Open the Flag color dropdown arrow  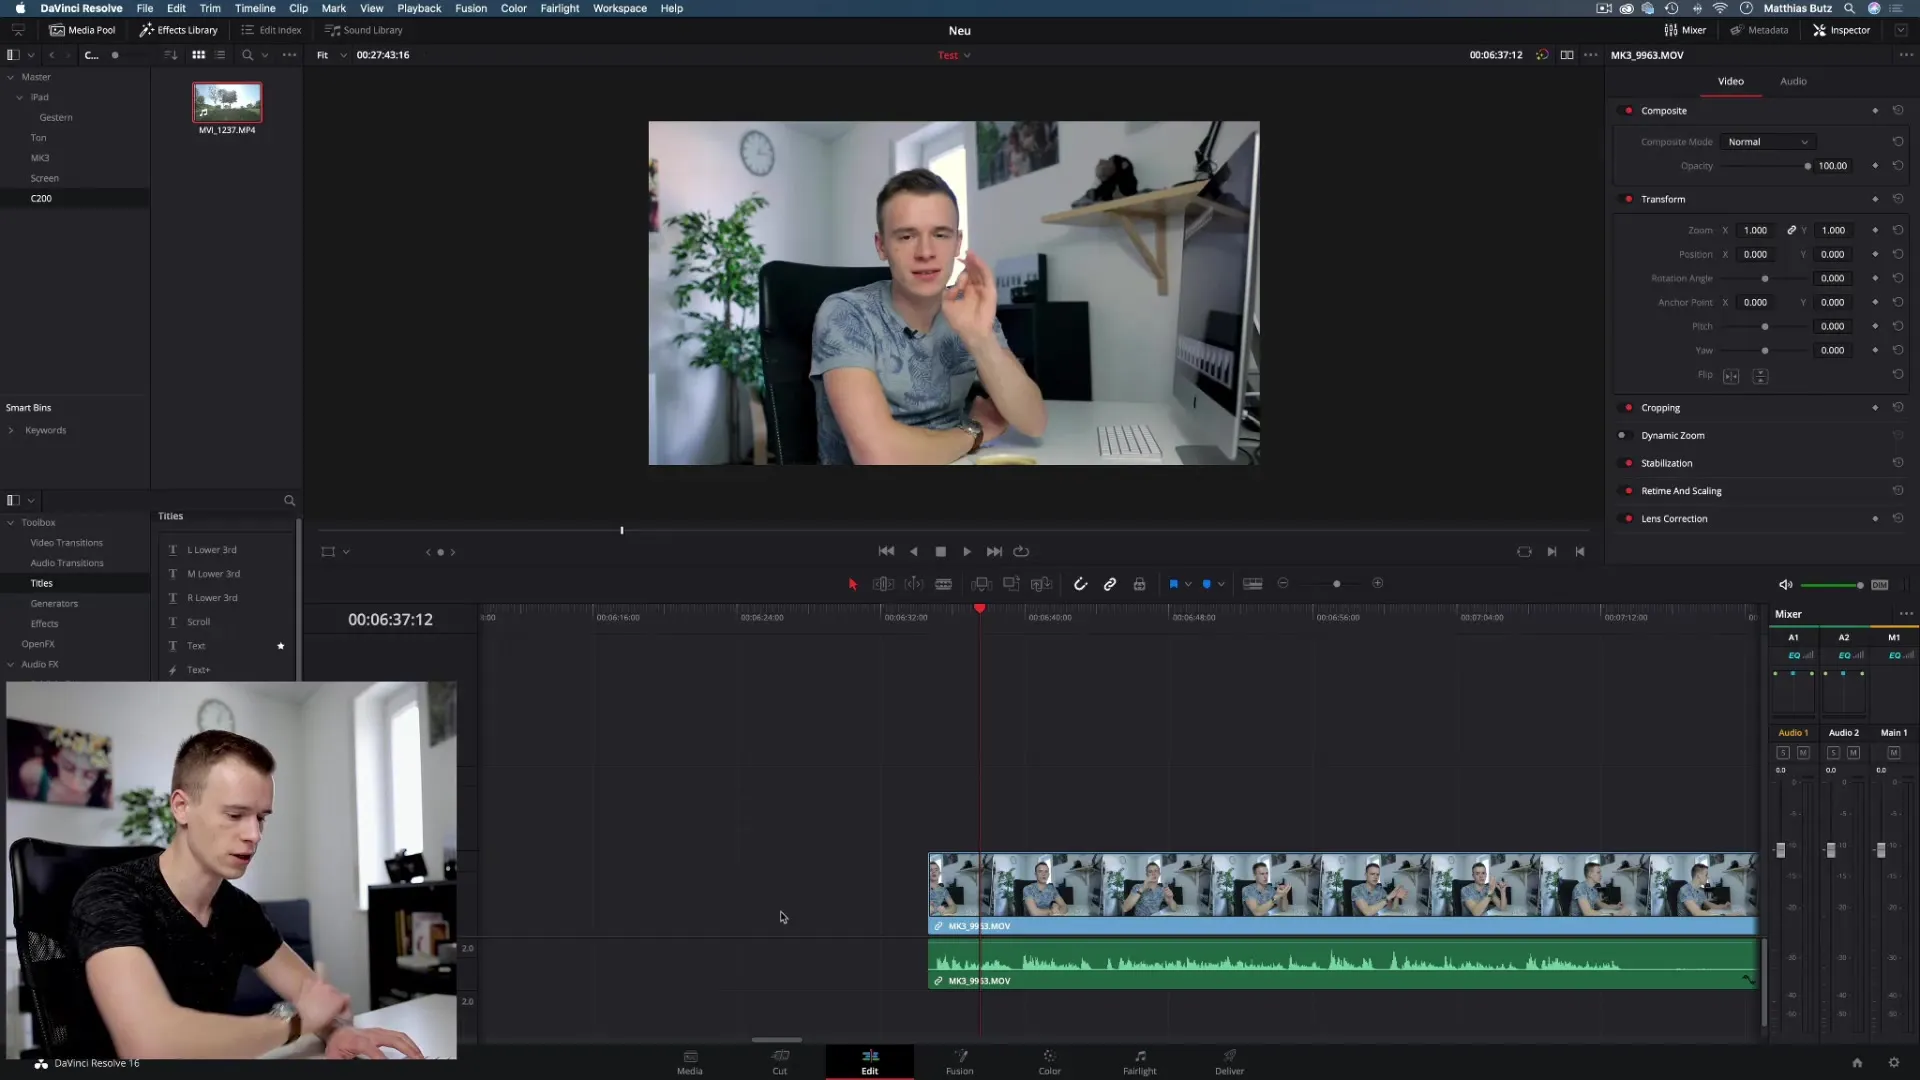(1188, 584)
